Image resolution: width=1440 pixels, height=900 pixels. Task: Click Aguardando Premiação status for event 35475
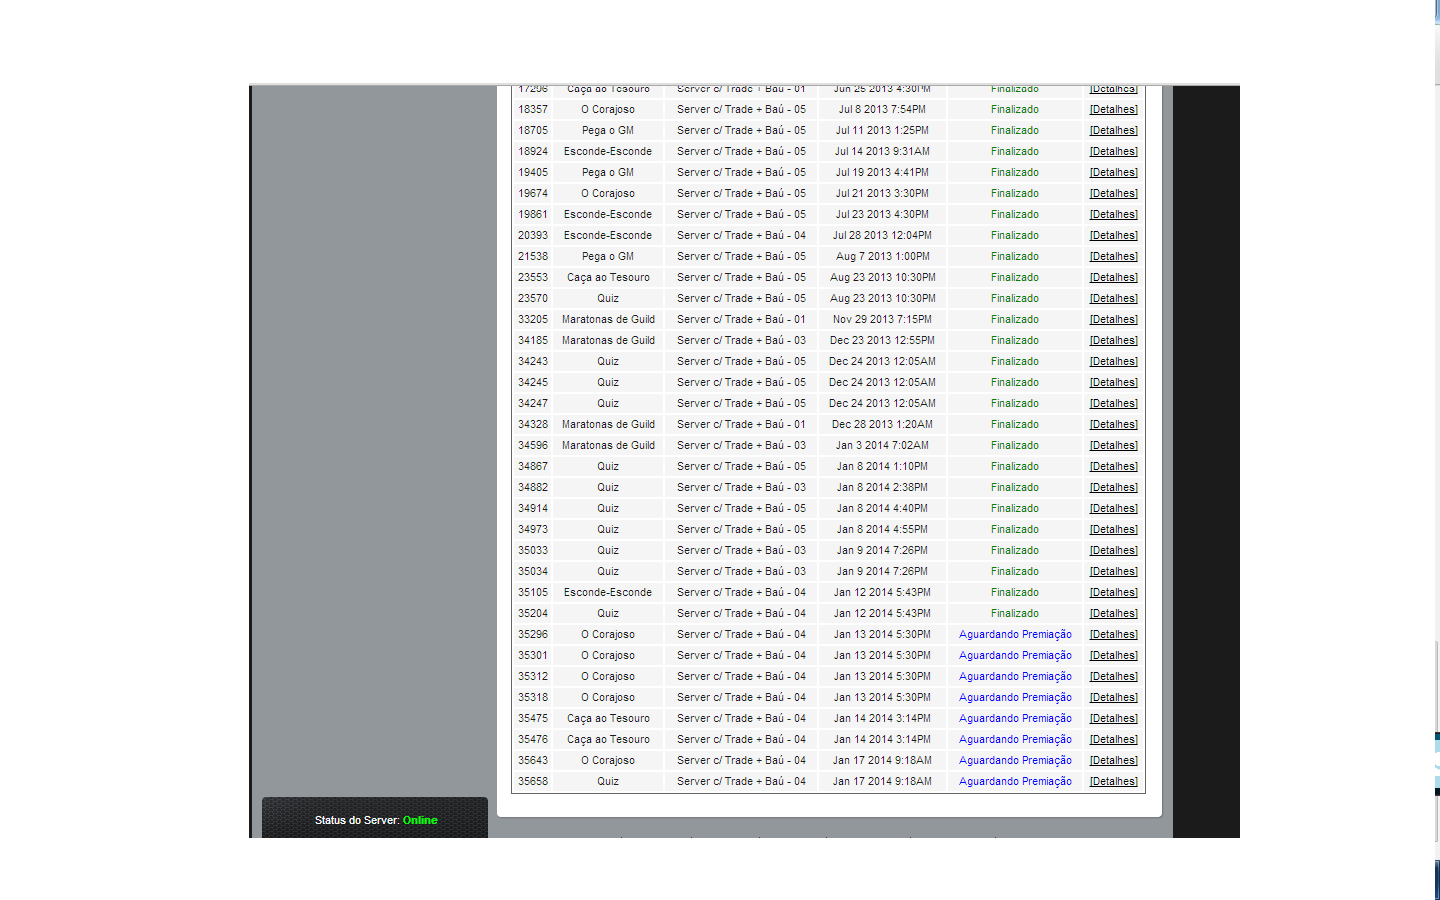coord(1015,719)
